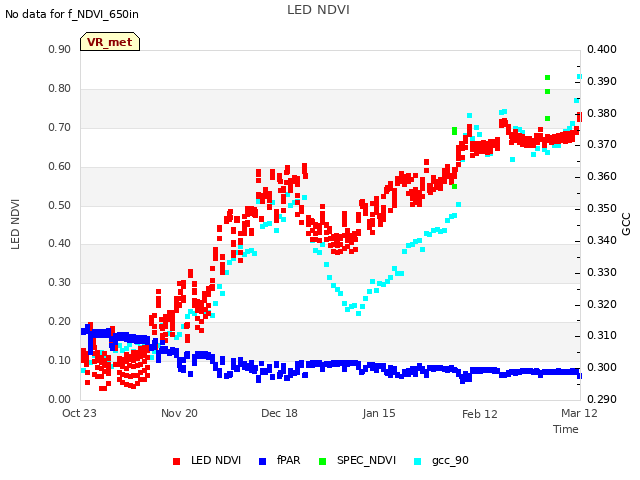The width and height of the screenshot is (640, 480).
Task: Click the Jan 15 x-axis tick label
Action: [379, 413]
